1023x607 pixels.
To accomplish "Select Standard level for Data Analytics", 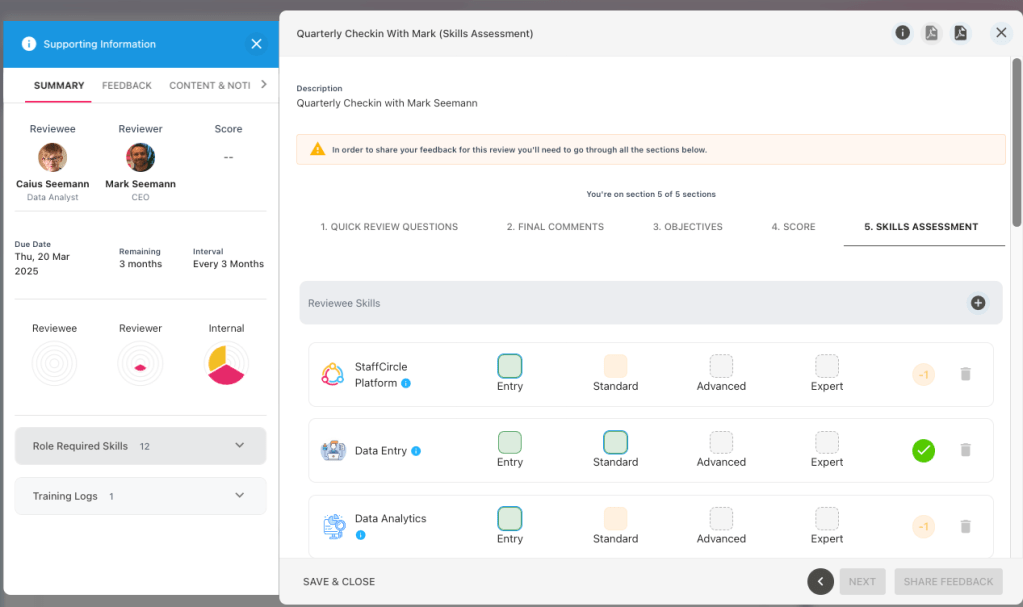I will click(x=615, y=518).
